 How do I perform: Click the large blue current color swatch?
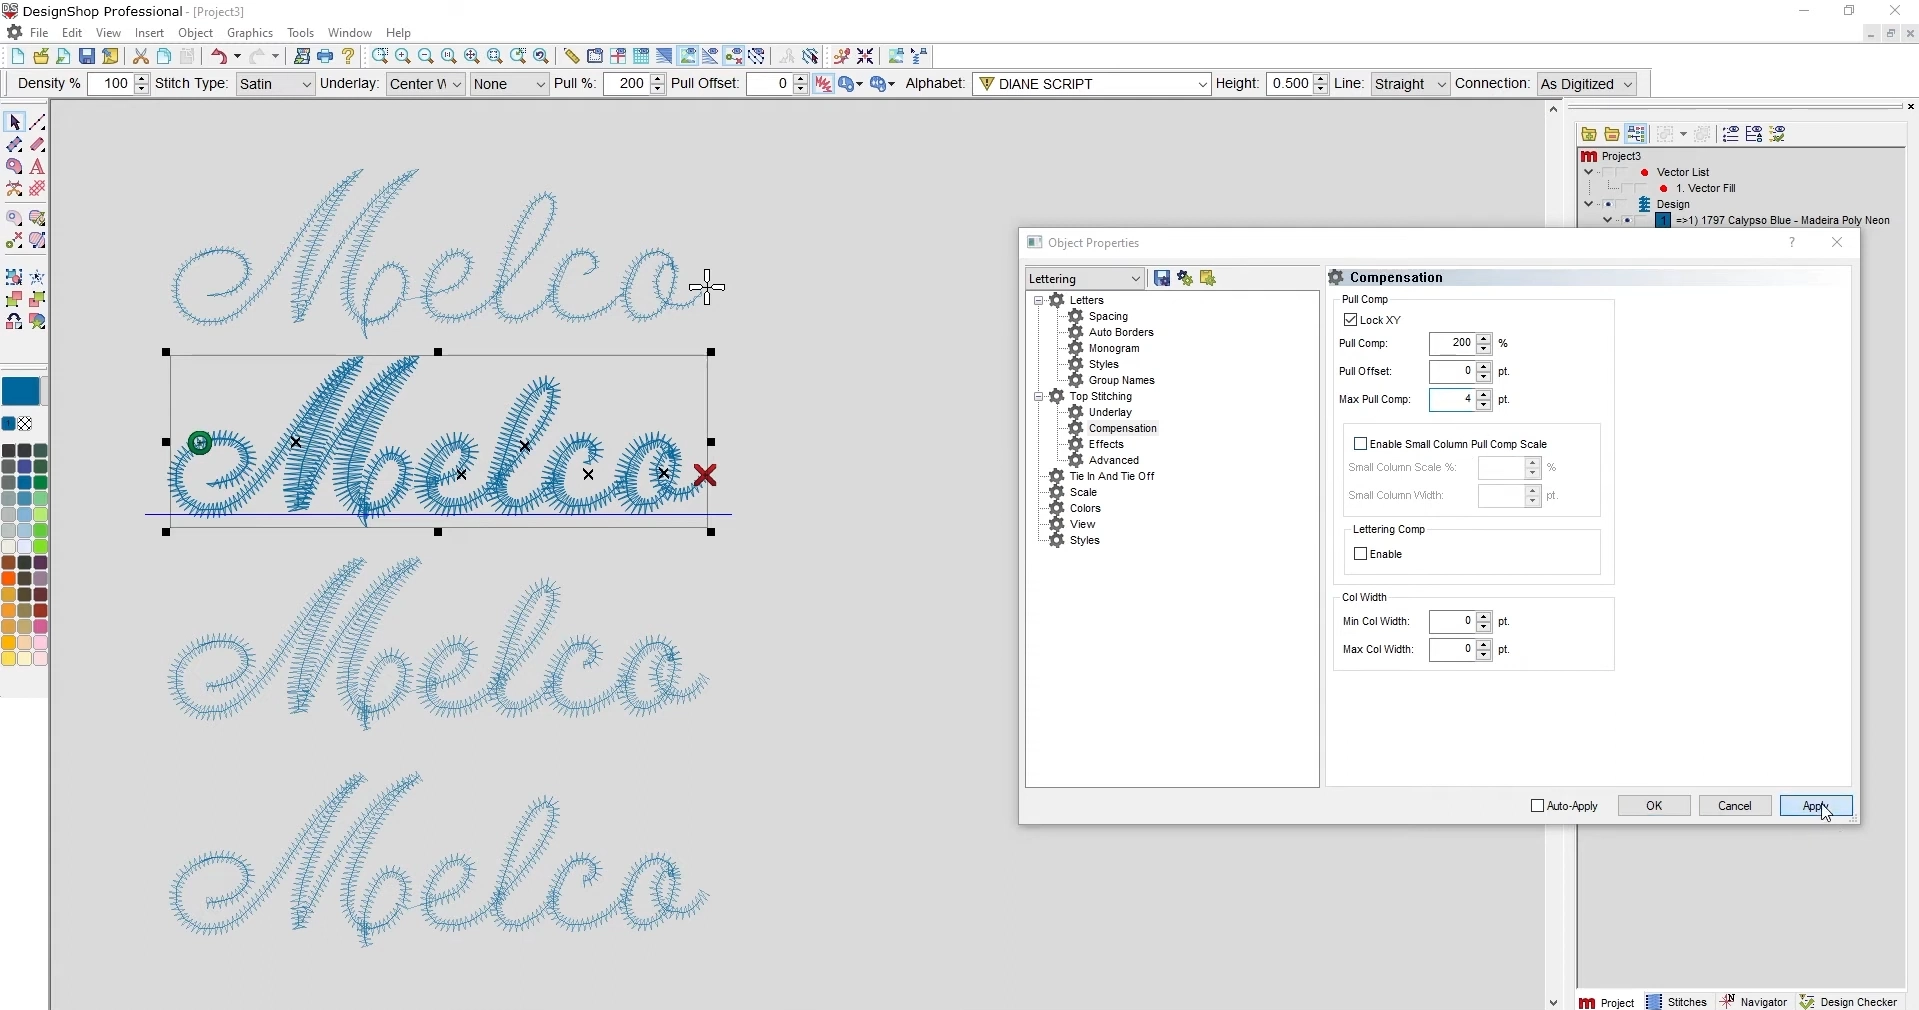pos(20,392)
